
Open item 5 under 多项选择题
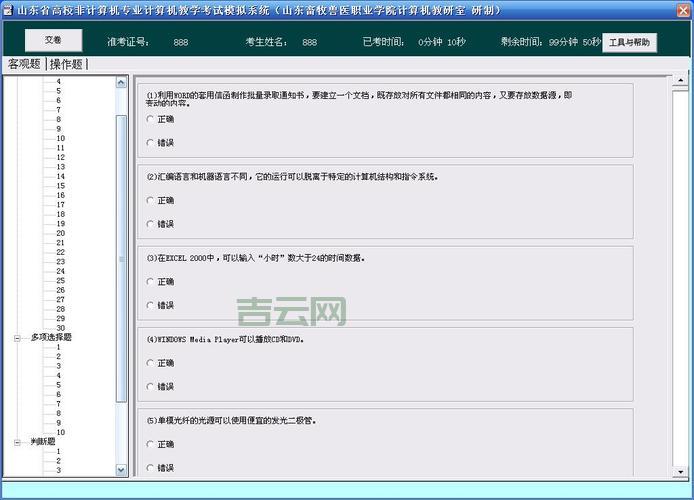(58, 385)
